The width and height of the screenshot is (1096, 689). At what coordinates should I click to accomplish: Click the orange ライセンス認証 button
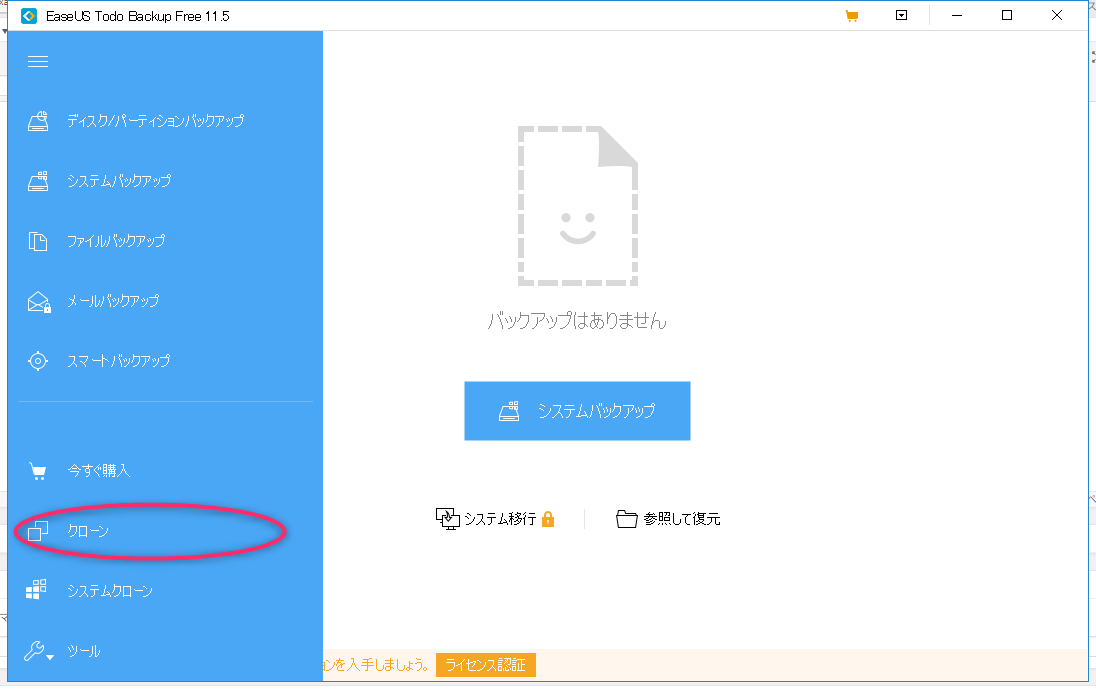(x=486, y=665)
